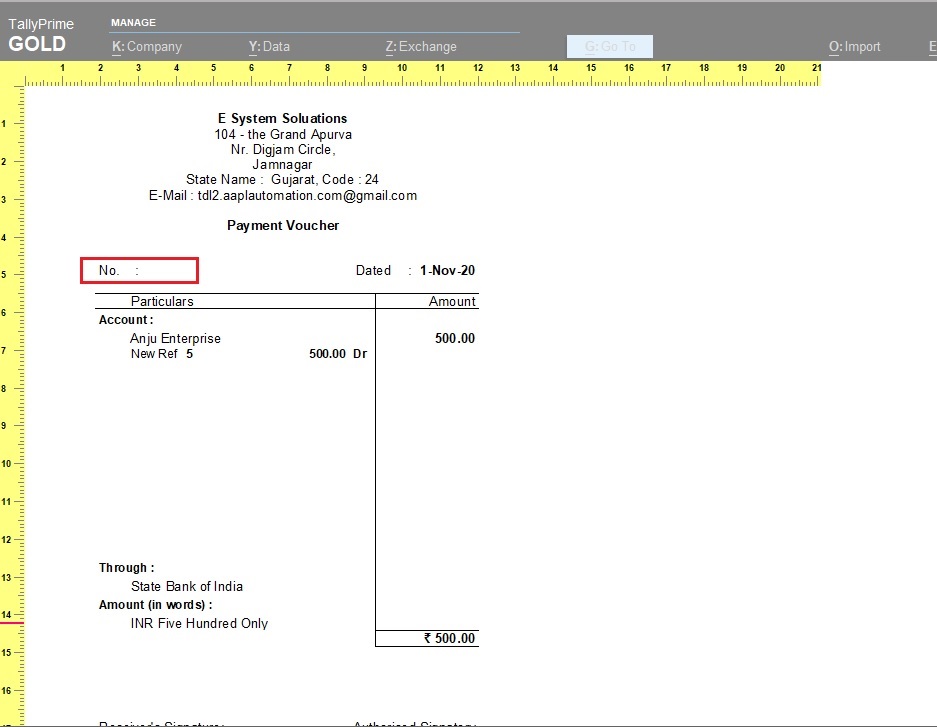
Task: Open the K: Company menu
Action: tap(146, 46)
